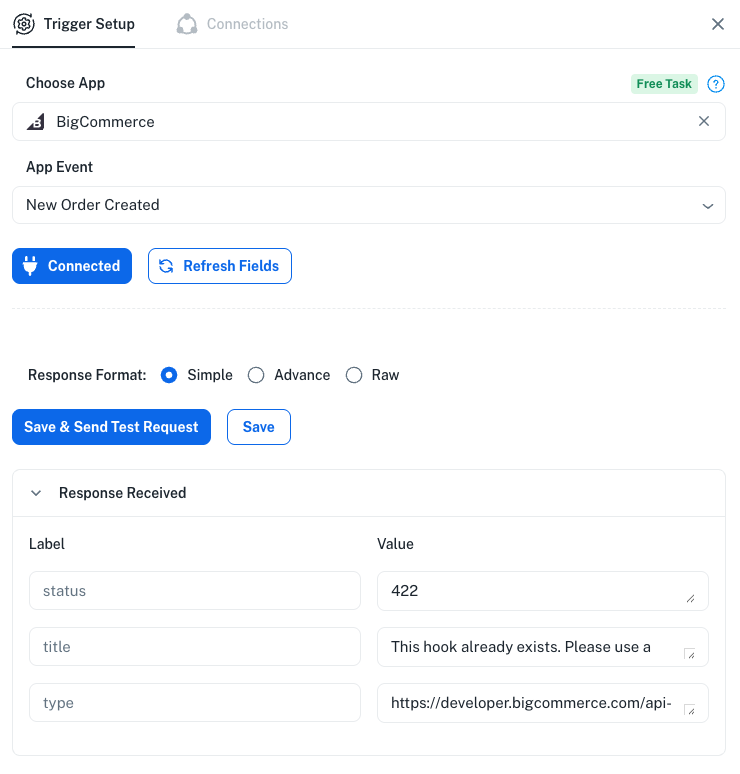The image size is (740, 774).
Task: Select the Raw response format
Action: coord(353,375)
